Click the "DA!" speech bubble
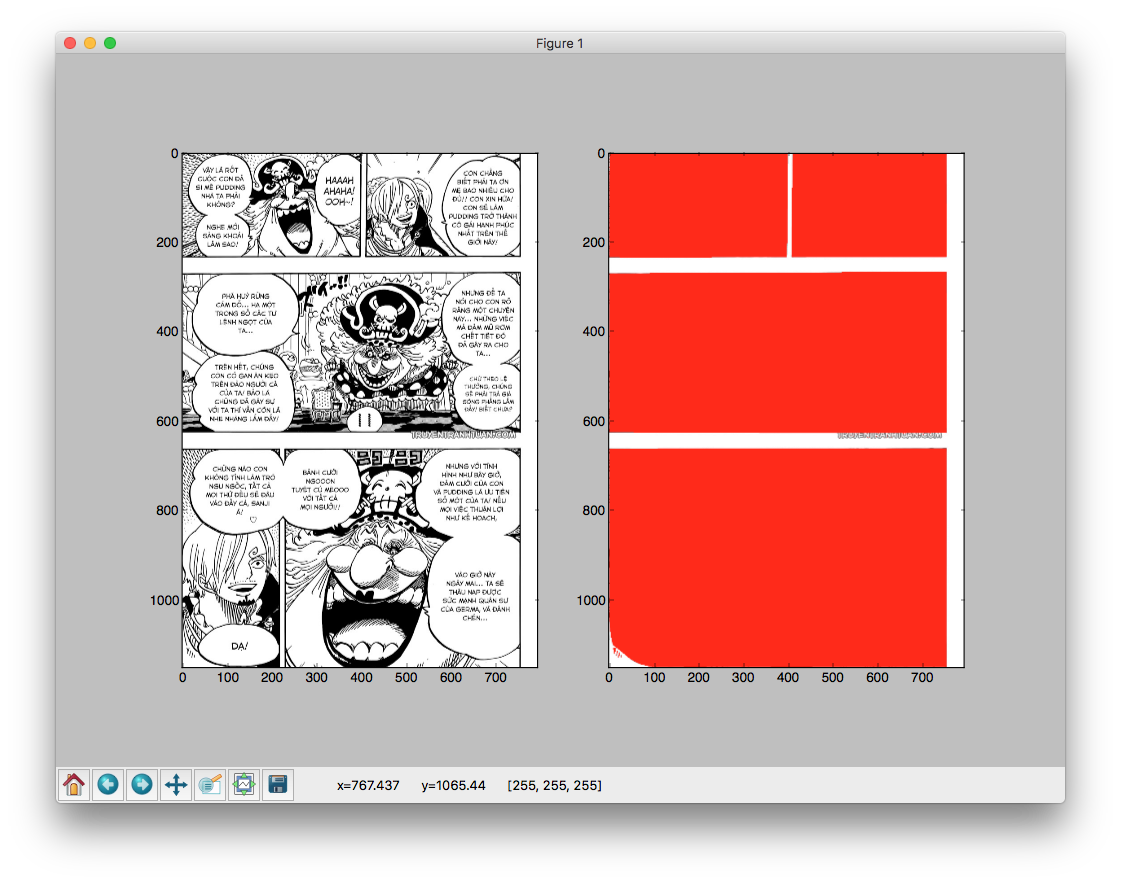This screenshot has height=883, width=1121. 239,646
